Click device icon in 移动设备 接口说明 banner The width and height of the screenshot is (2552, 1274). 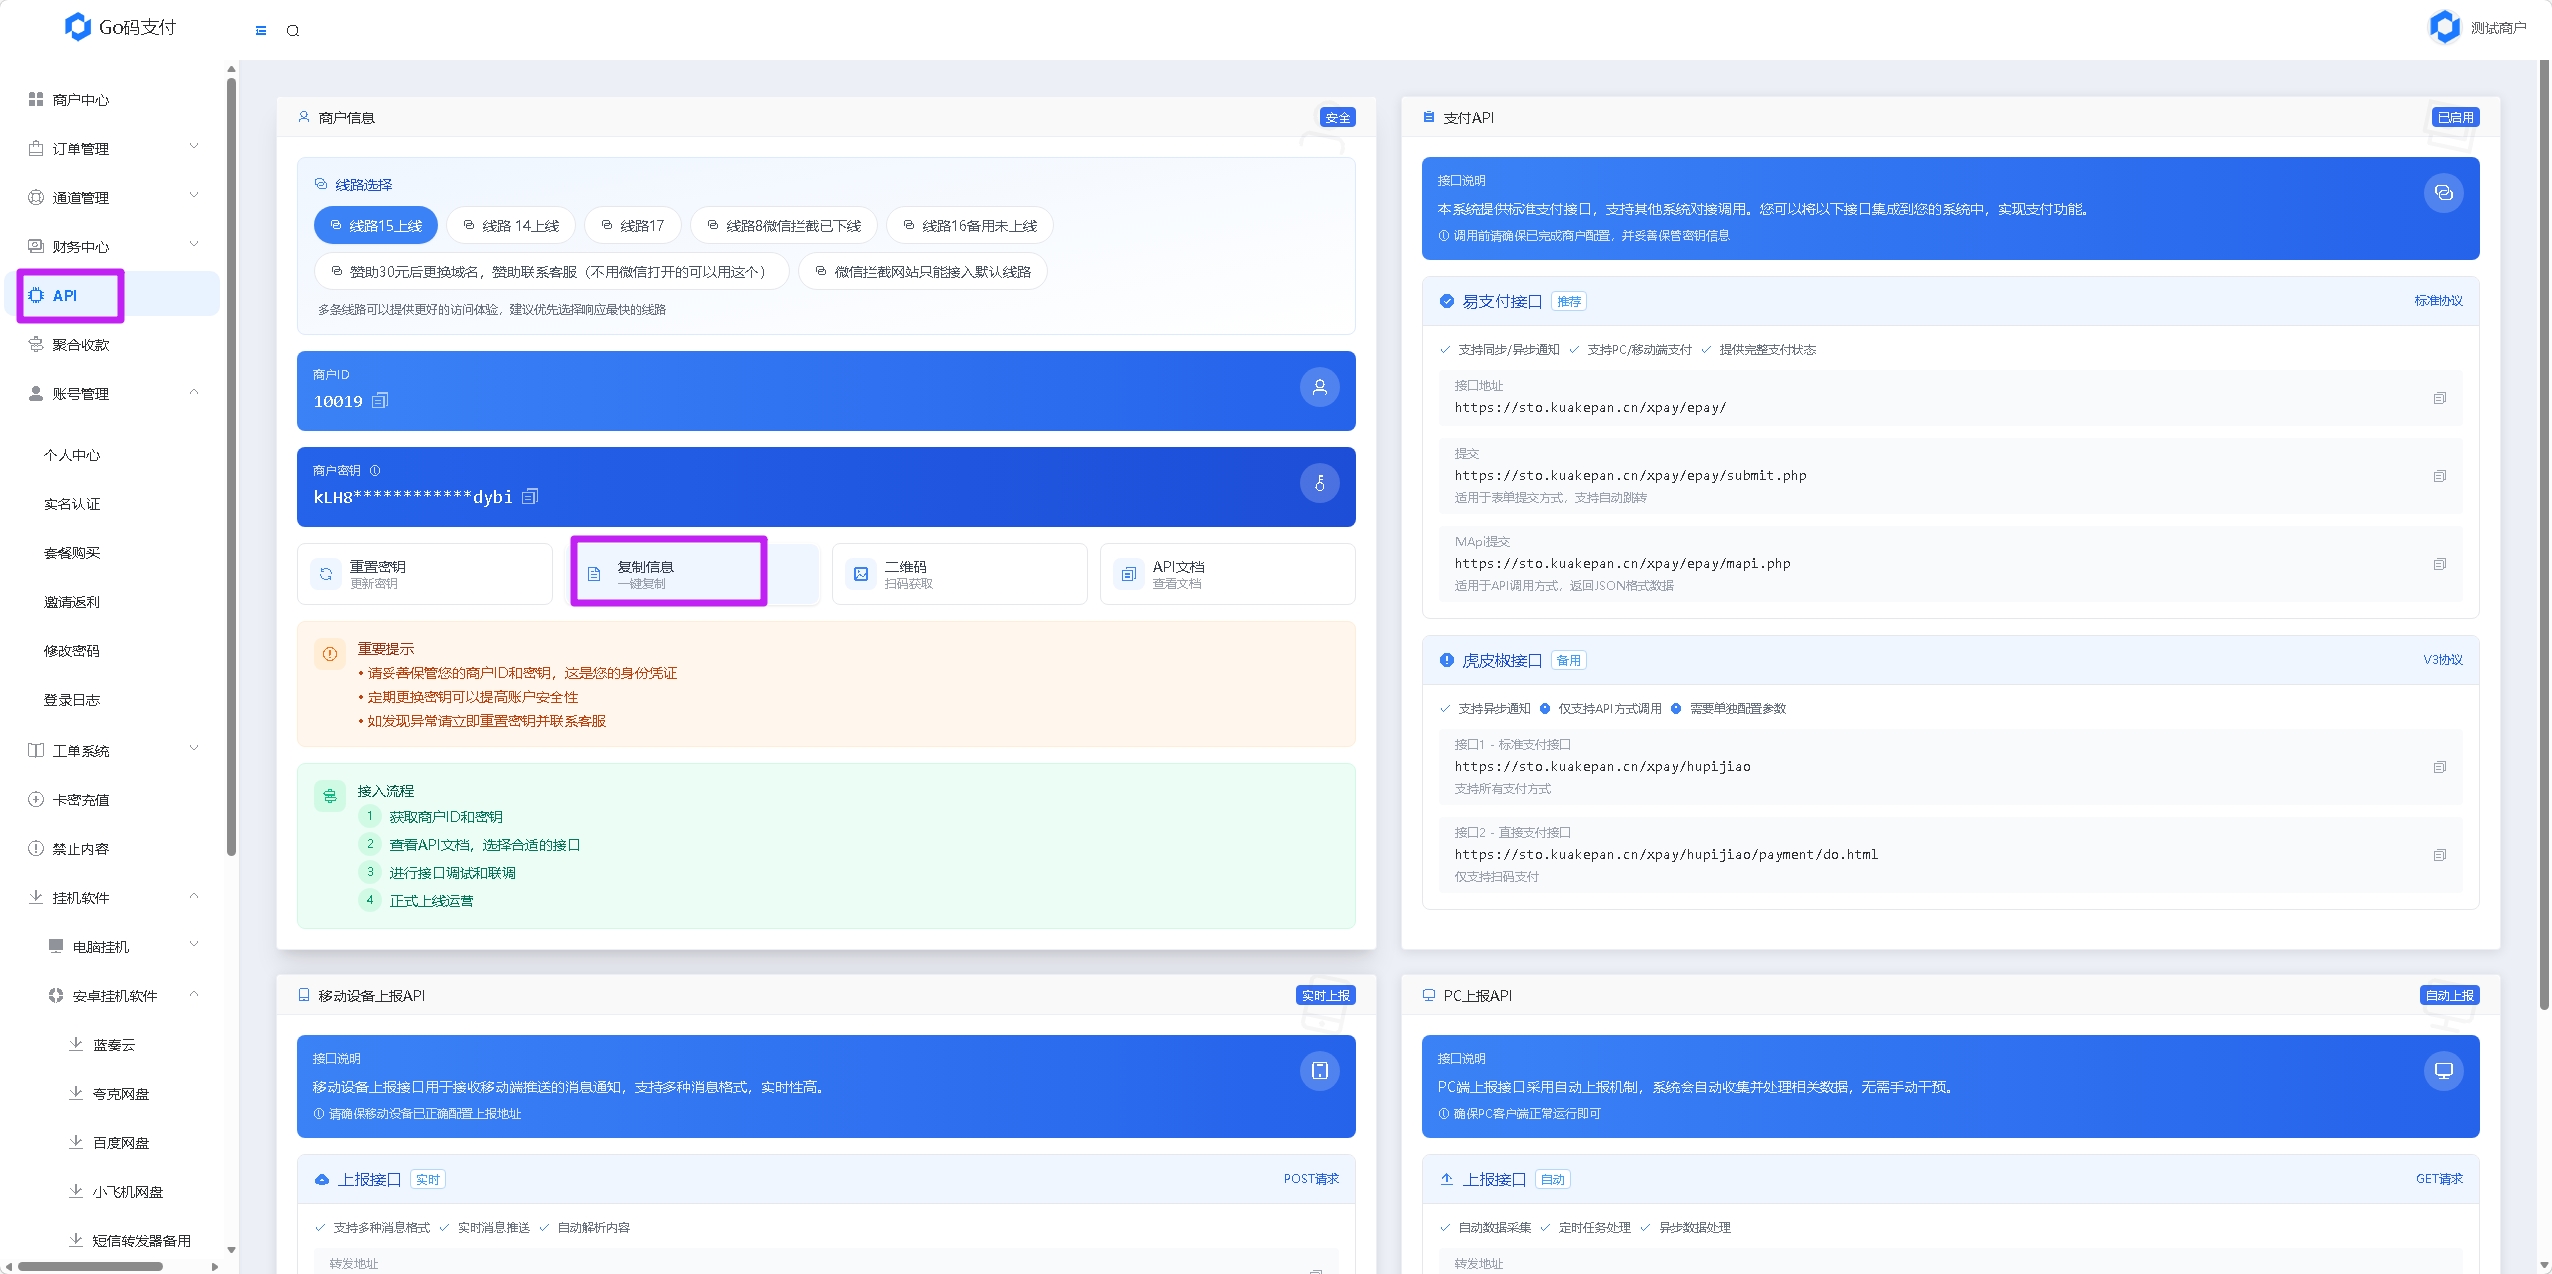1320,1071
